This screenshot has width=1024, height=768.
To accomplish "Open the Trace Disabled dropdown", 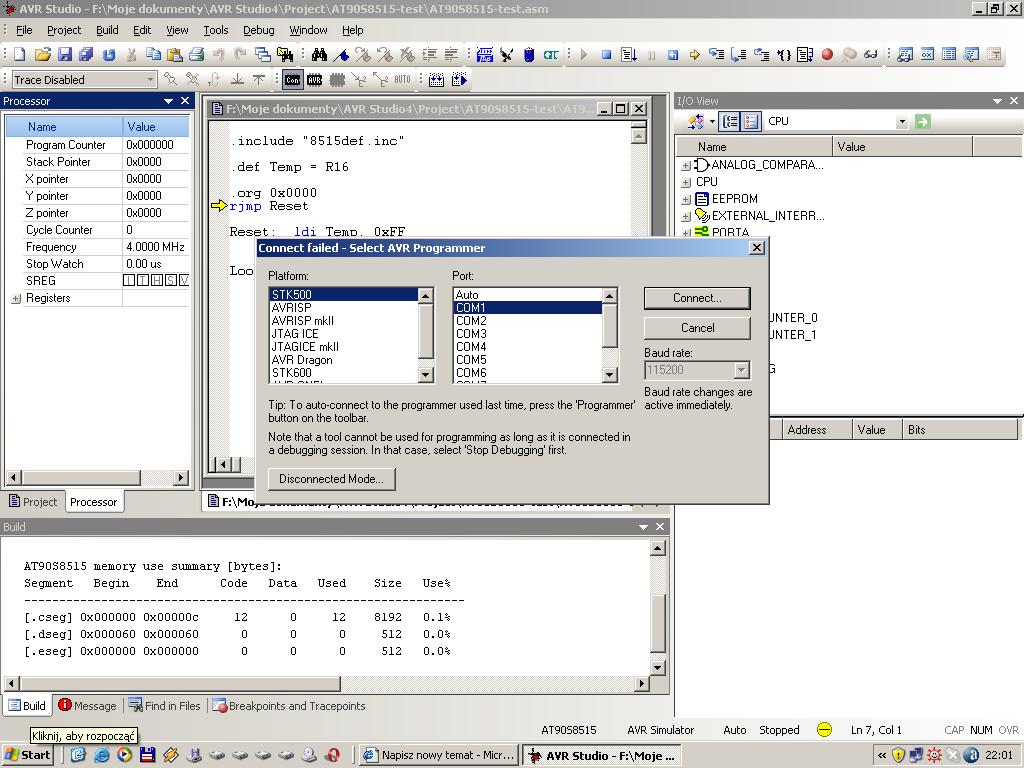I will coord(151,80).
